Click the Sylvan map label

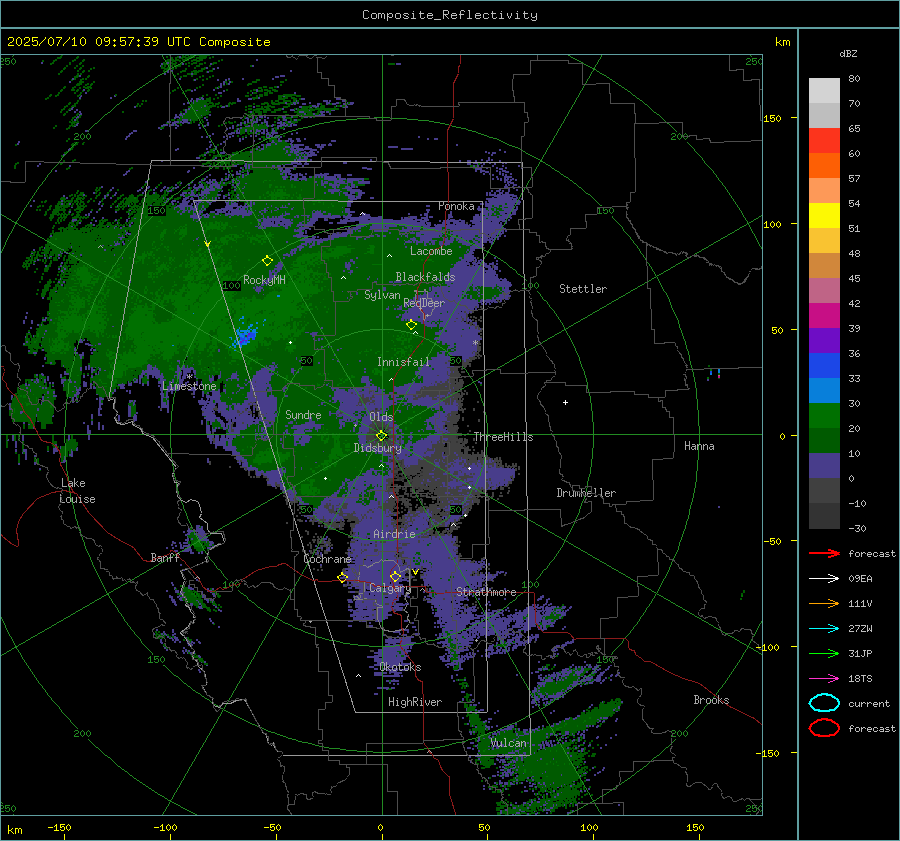(382, 295)
